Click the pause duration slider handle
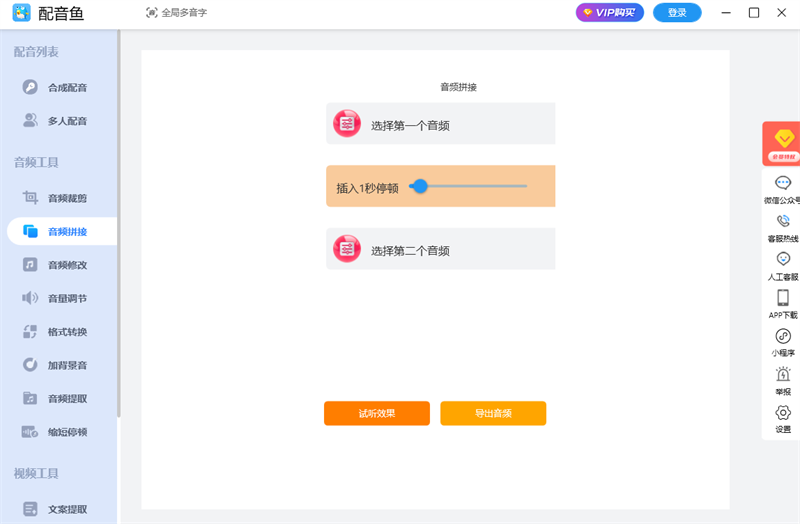Screen dimensions: 800x524 click(420, 186)
